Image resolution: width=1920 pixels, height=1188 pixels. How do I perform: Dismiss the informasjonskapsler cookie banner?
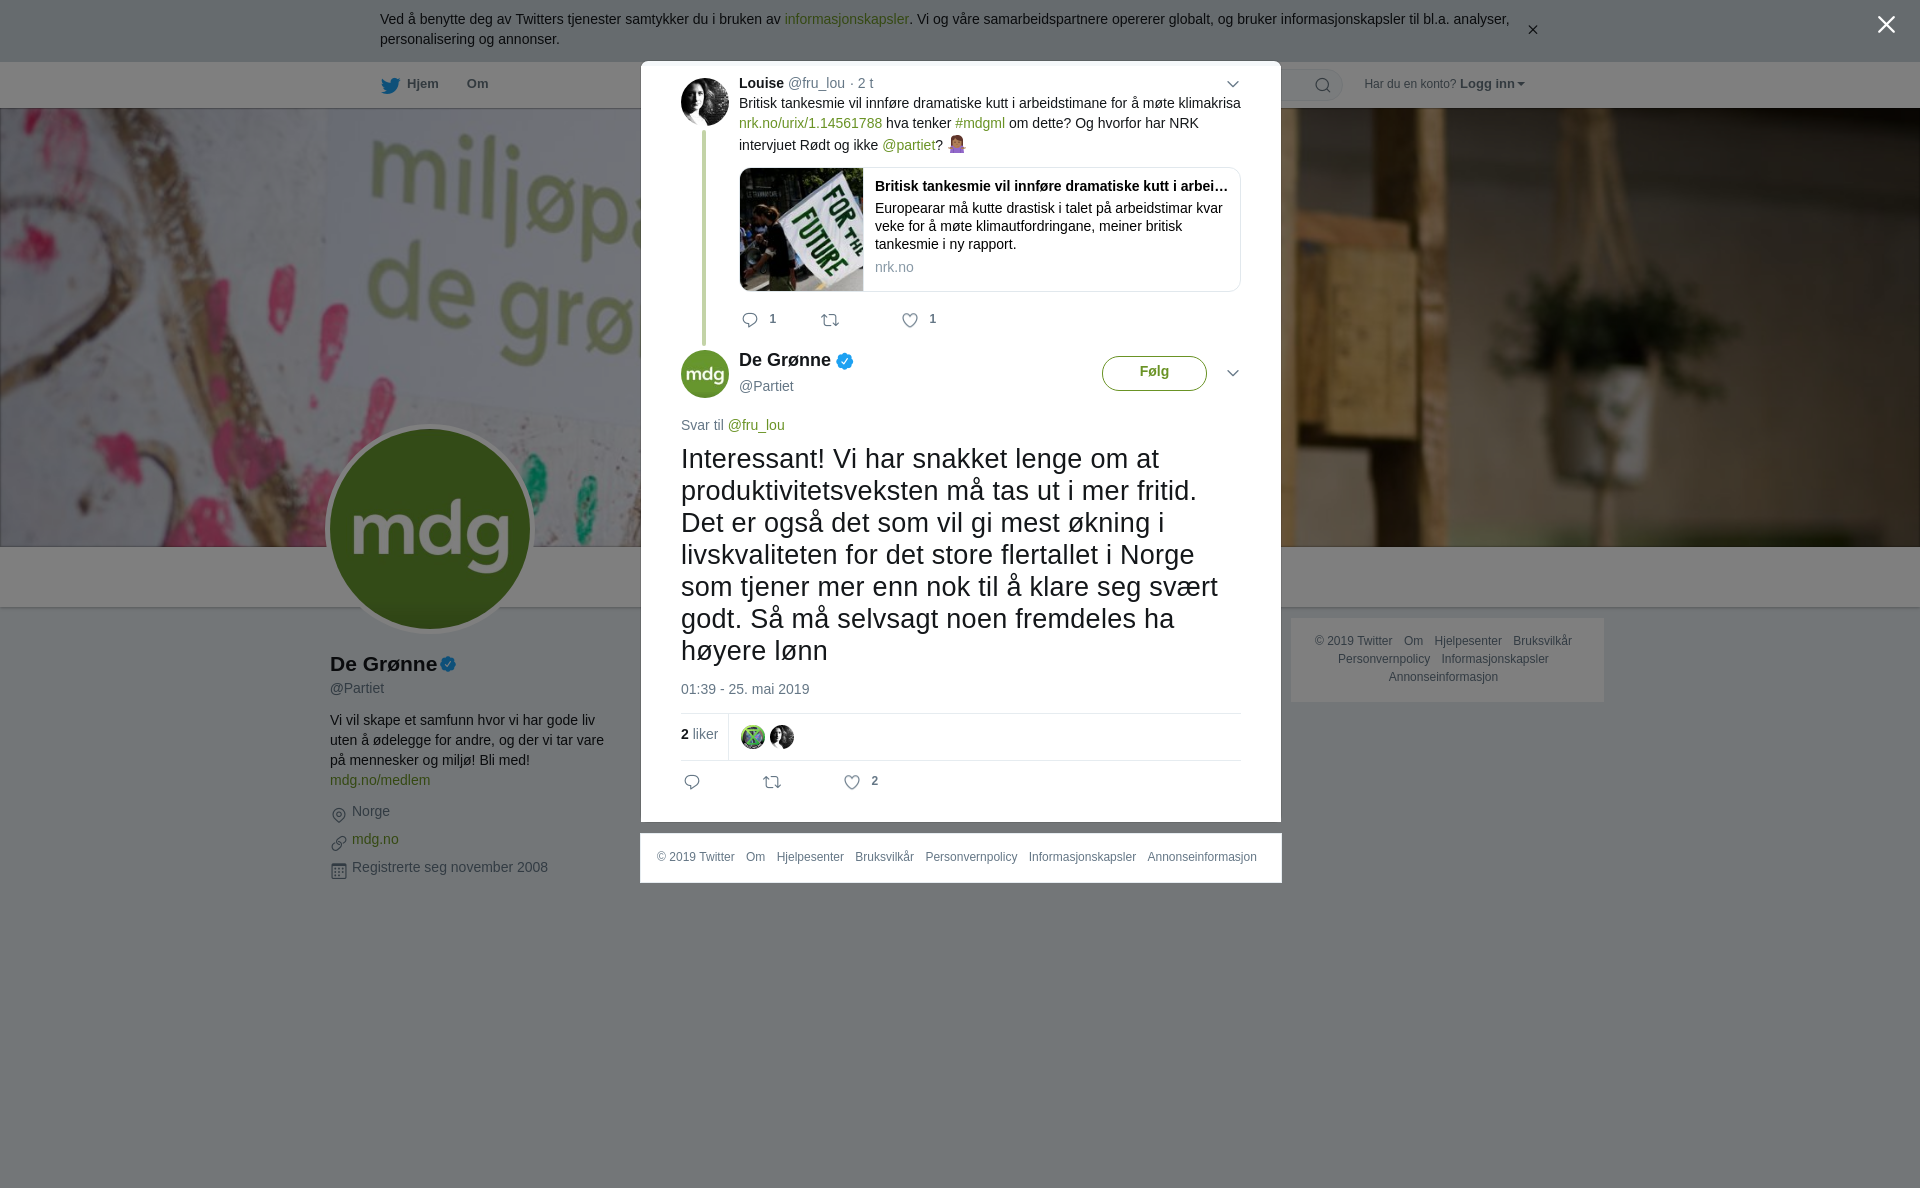tap(1532, 30)
